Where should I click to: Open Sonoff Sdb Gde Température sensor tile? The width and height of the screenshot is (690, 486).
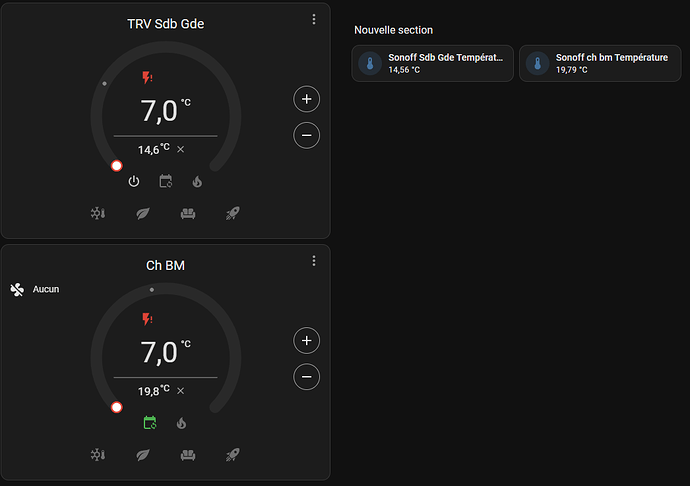[x=433, y=63]
